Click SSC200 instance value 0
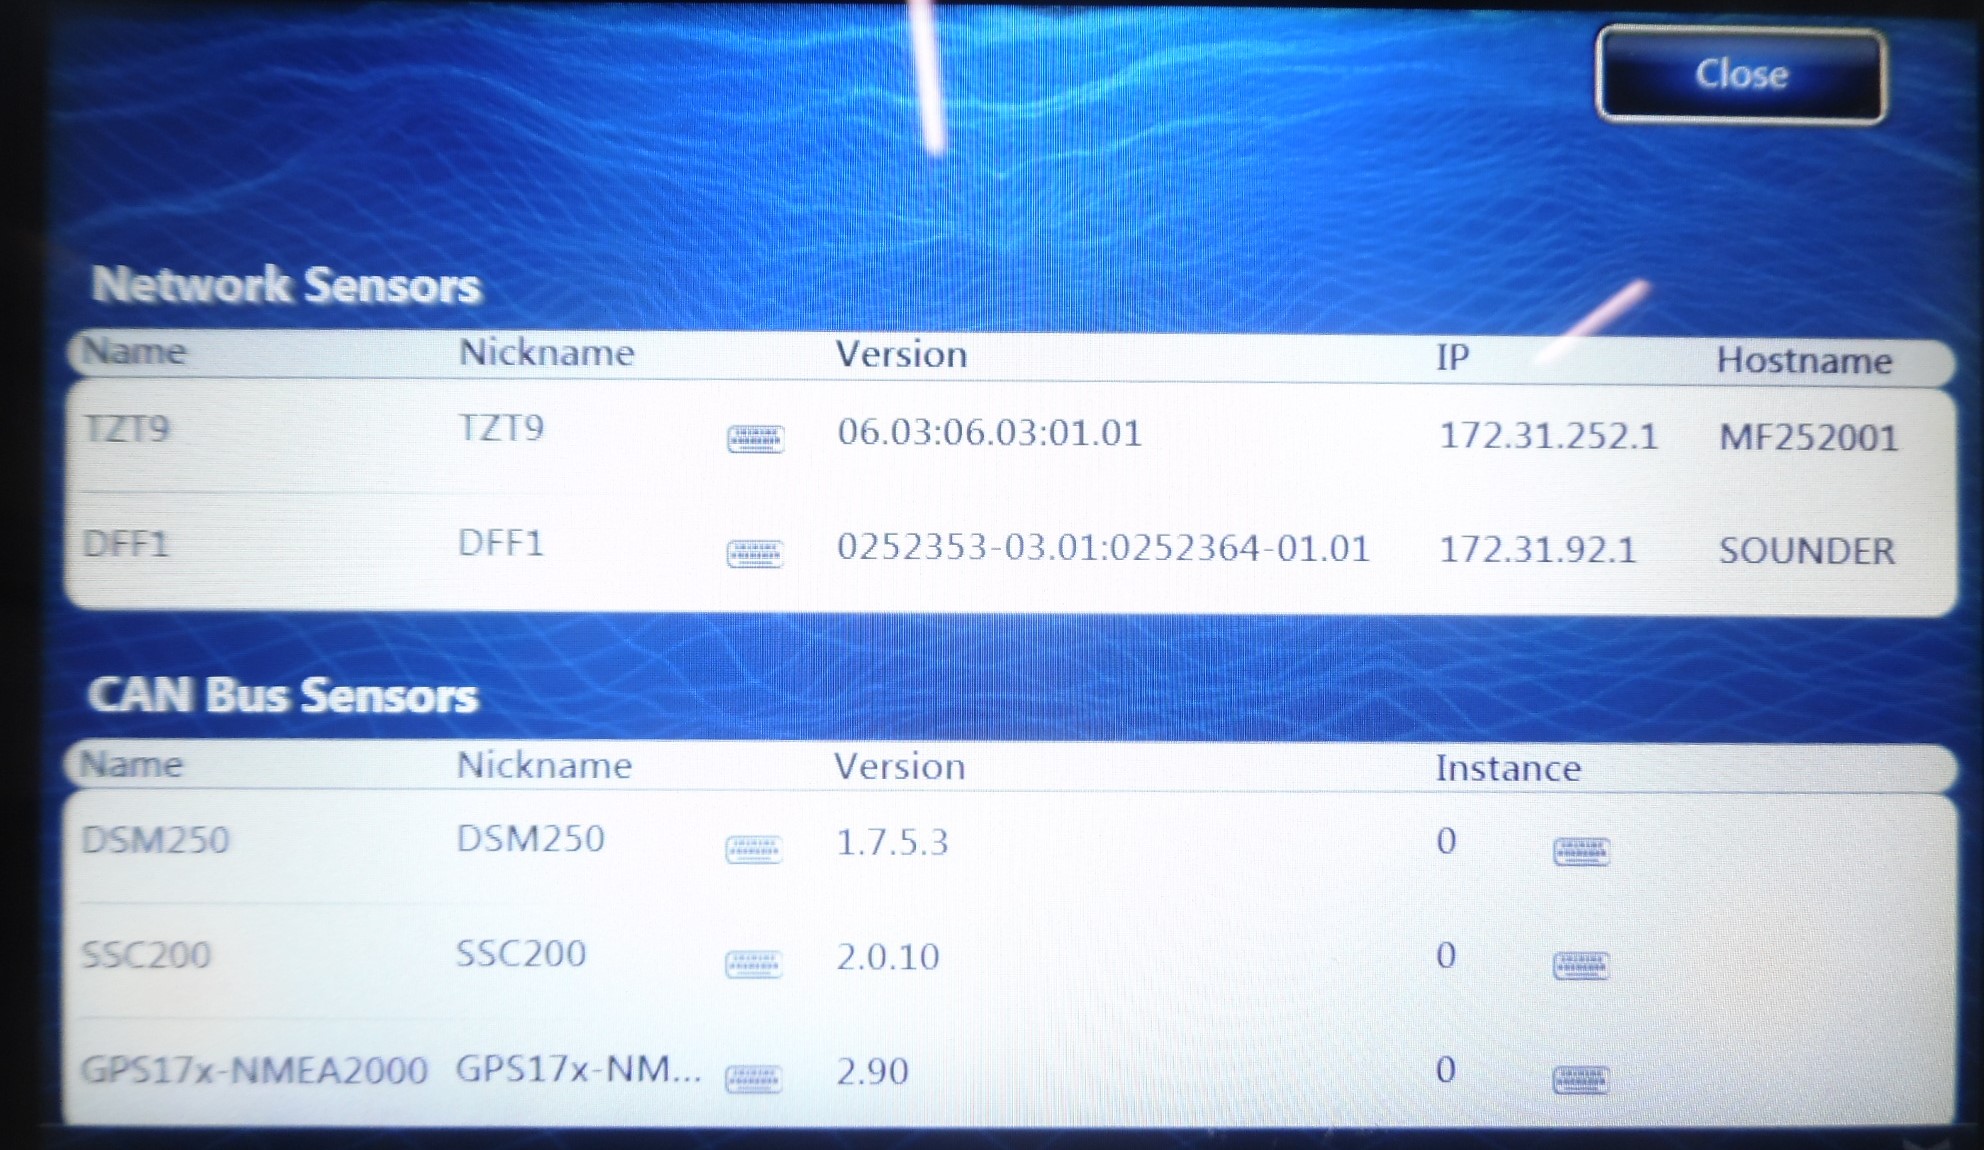This screenshot has height=1150, width=1984. click(1446, 955)
